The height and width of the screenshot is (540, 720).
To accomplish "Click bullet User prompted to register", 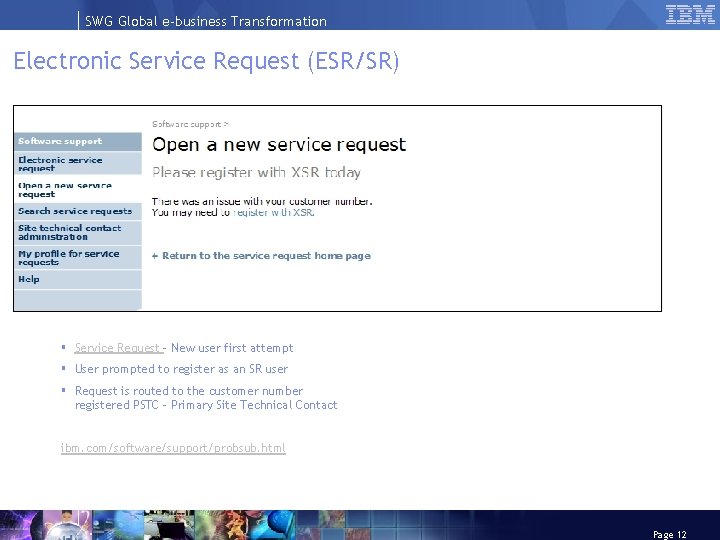I will (x=181, y=369).
